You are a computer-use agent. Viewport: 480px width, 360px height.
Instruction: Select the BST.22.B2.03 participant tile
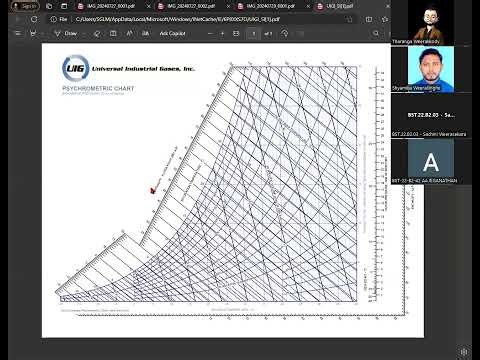pyautogui.click(x=431, y=115)
